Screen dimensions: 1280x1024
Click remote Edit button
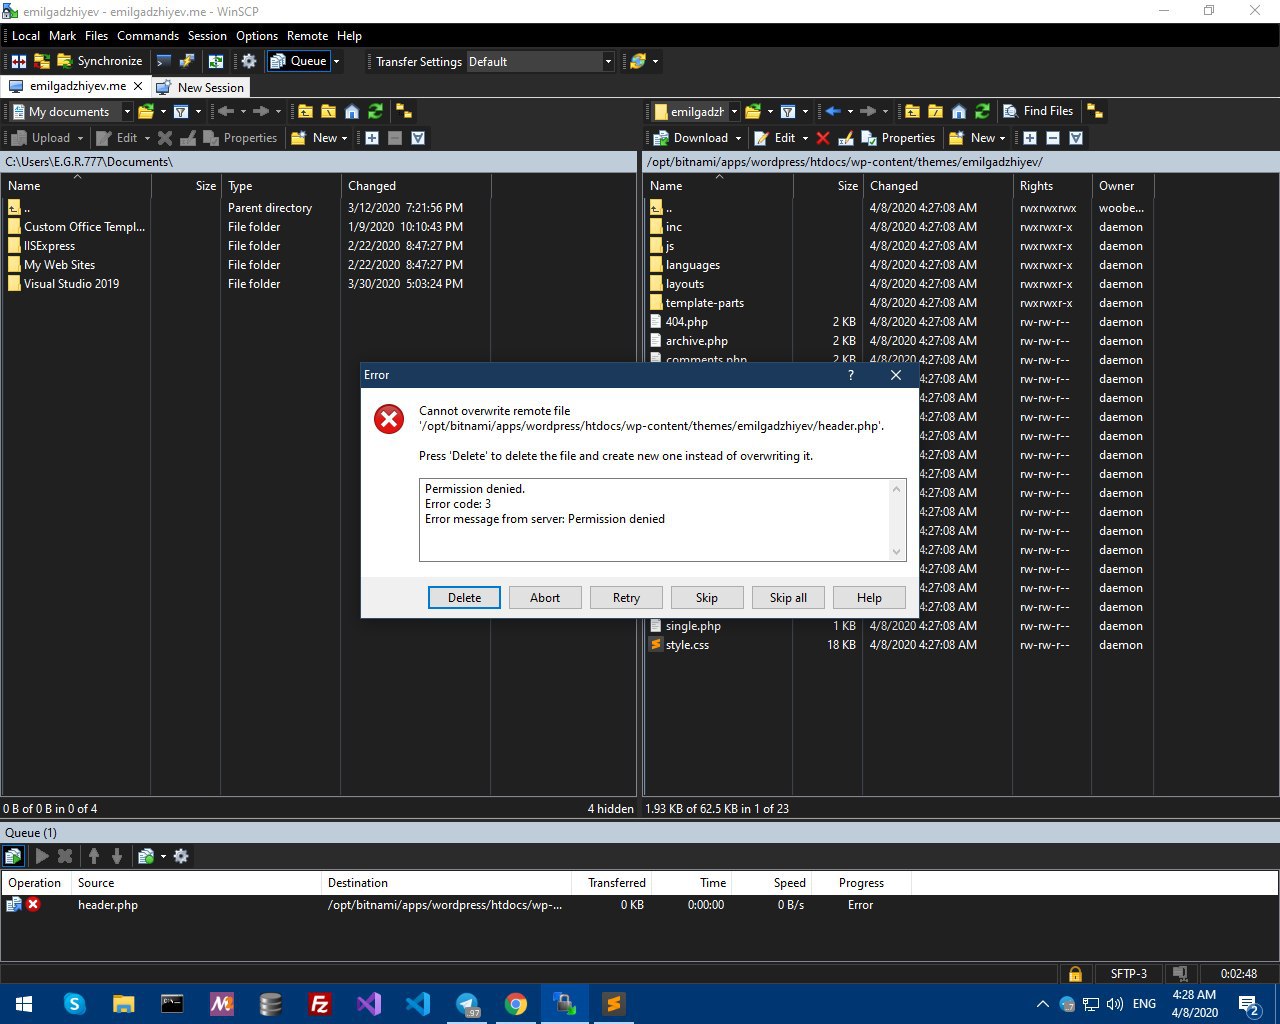[x=775, y=138]
